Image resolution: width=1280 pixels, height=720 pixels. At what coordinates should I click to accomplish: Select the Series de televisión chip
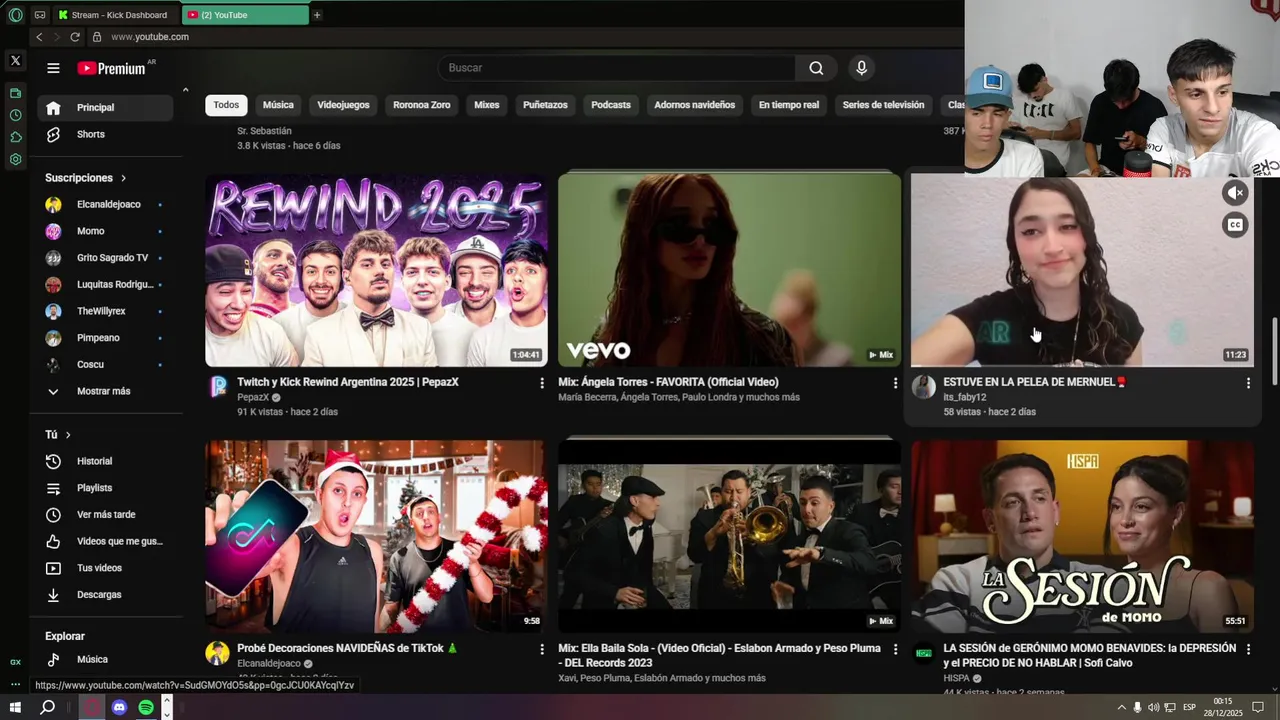(883, 105)
